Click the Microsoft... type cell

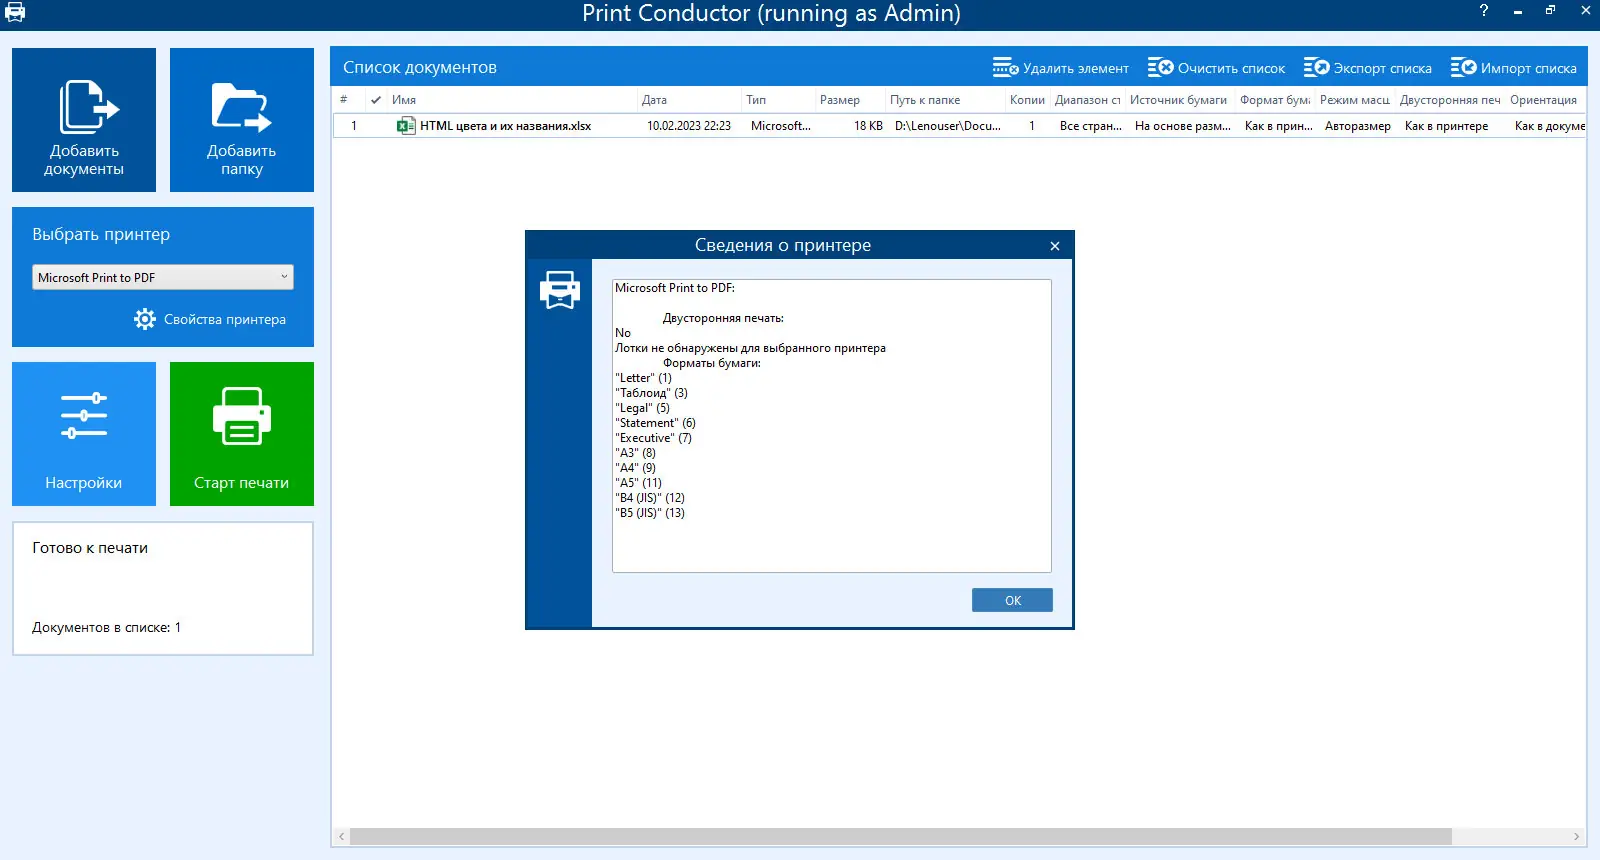click(x=781, y=126)
